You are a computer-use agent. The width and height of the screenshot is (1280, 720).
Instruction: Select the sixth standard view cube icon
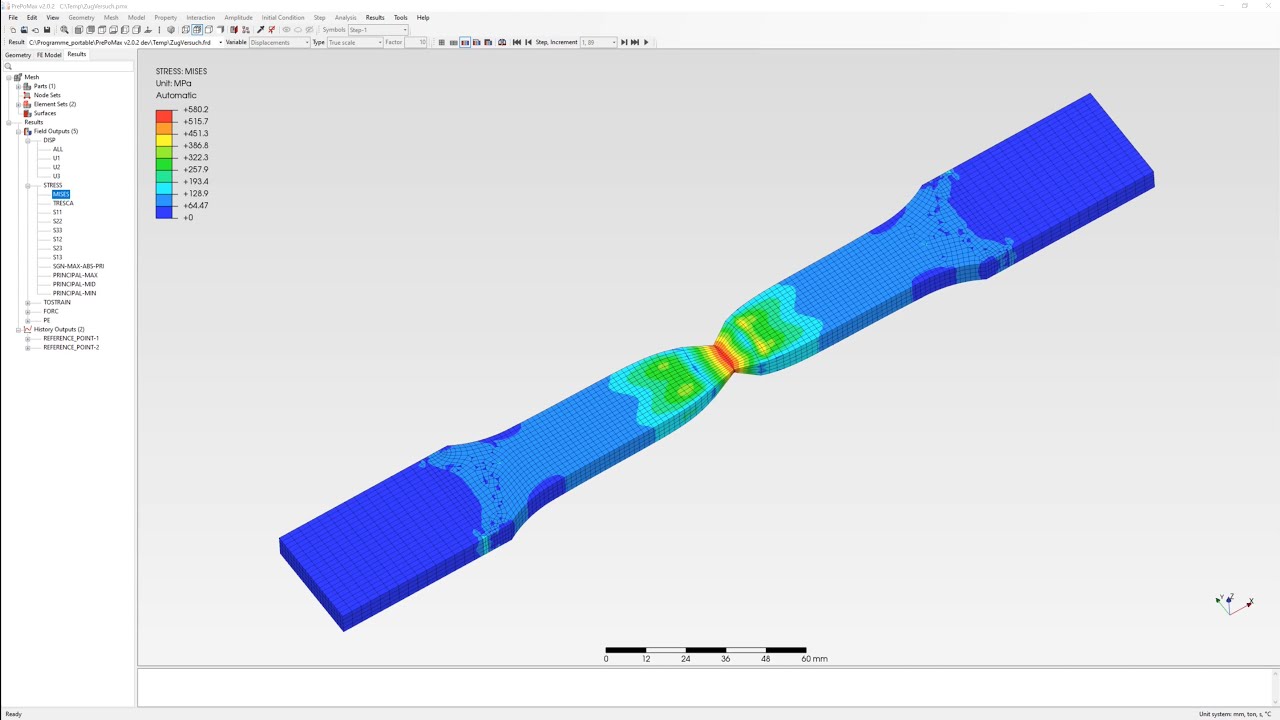[136, 30]
